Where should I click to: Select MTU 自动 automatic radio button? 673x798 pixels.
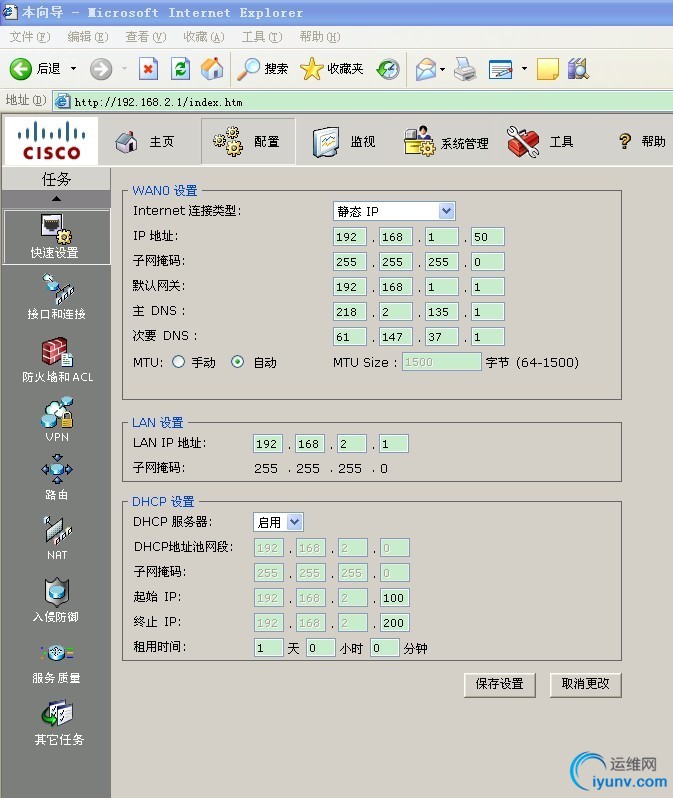237,362
